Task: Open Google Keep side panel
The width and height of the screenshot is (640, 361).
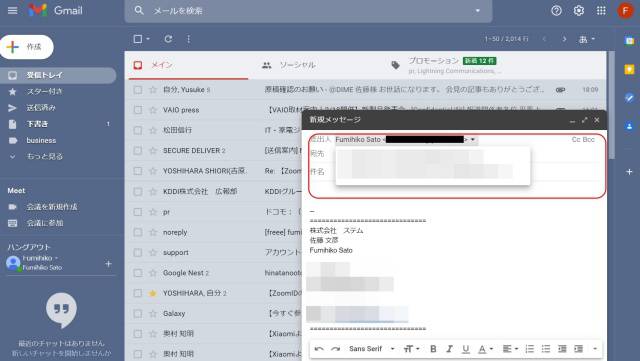Action: point(629,69)
